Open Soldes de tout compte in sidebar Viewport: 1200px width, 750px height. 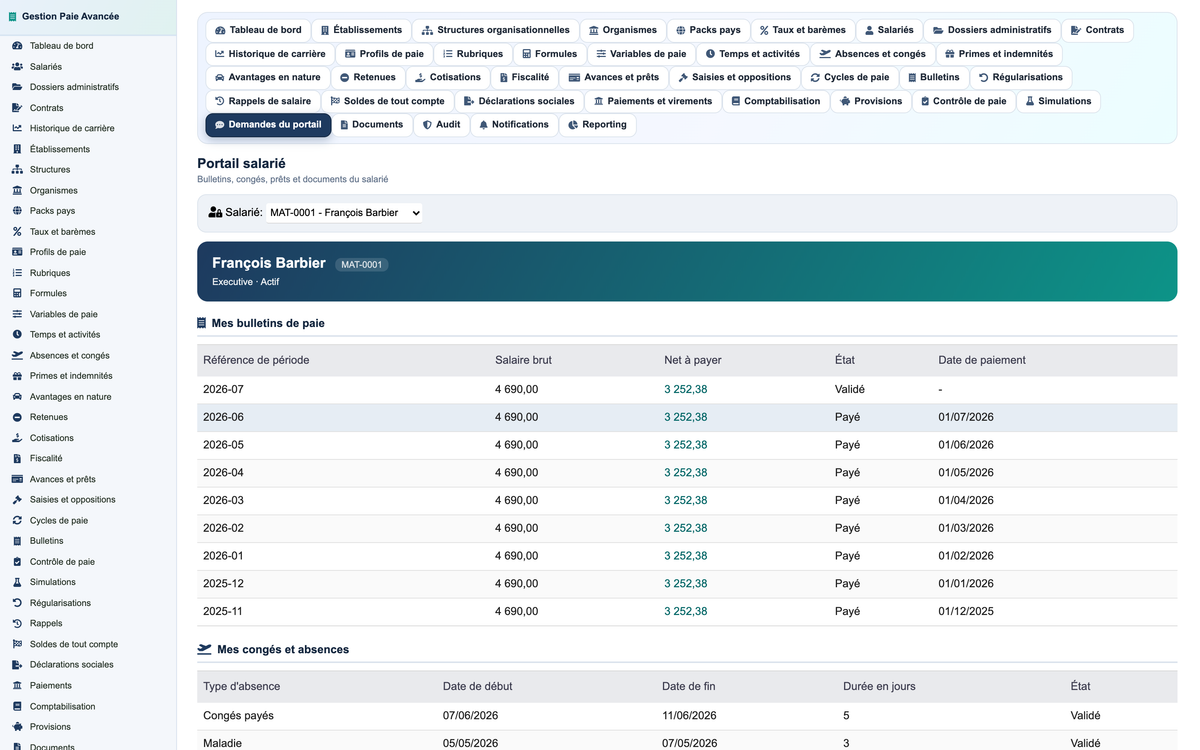pos(88,644)
